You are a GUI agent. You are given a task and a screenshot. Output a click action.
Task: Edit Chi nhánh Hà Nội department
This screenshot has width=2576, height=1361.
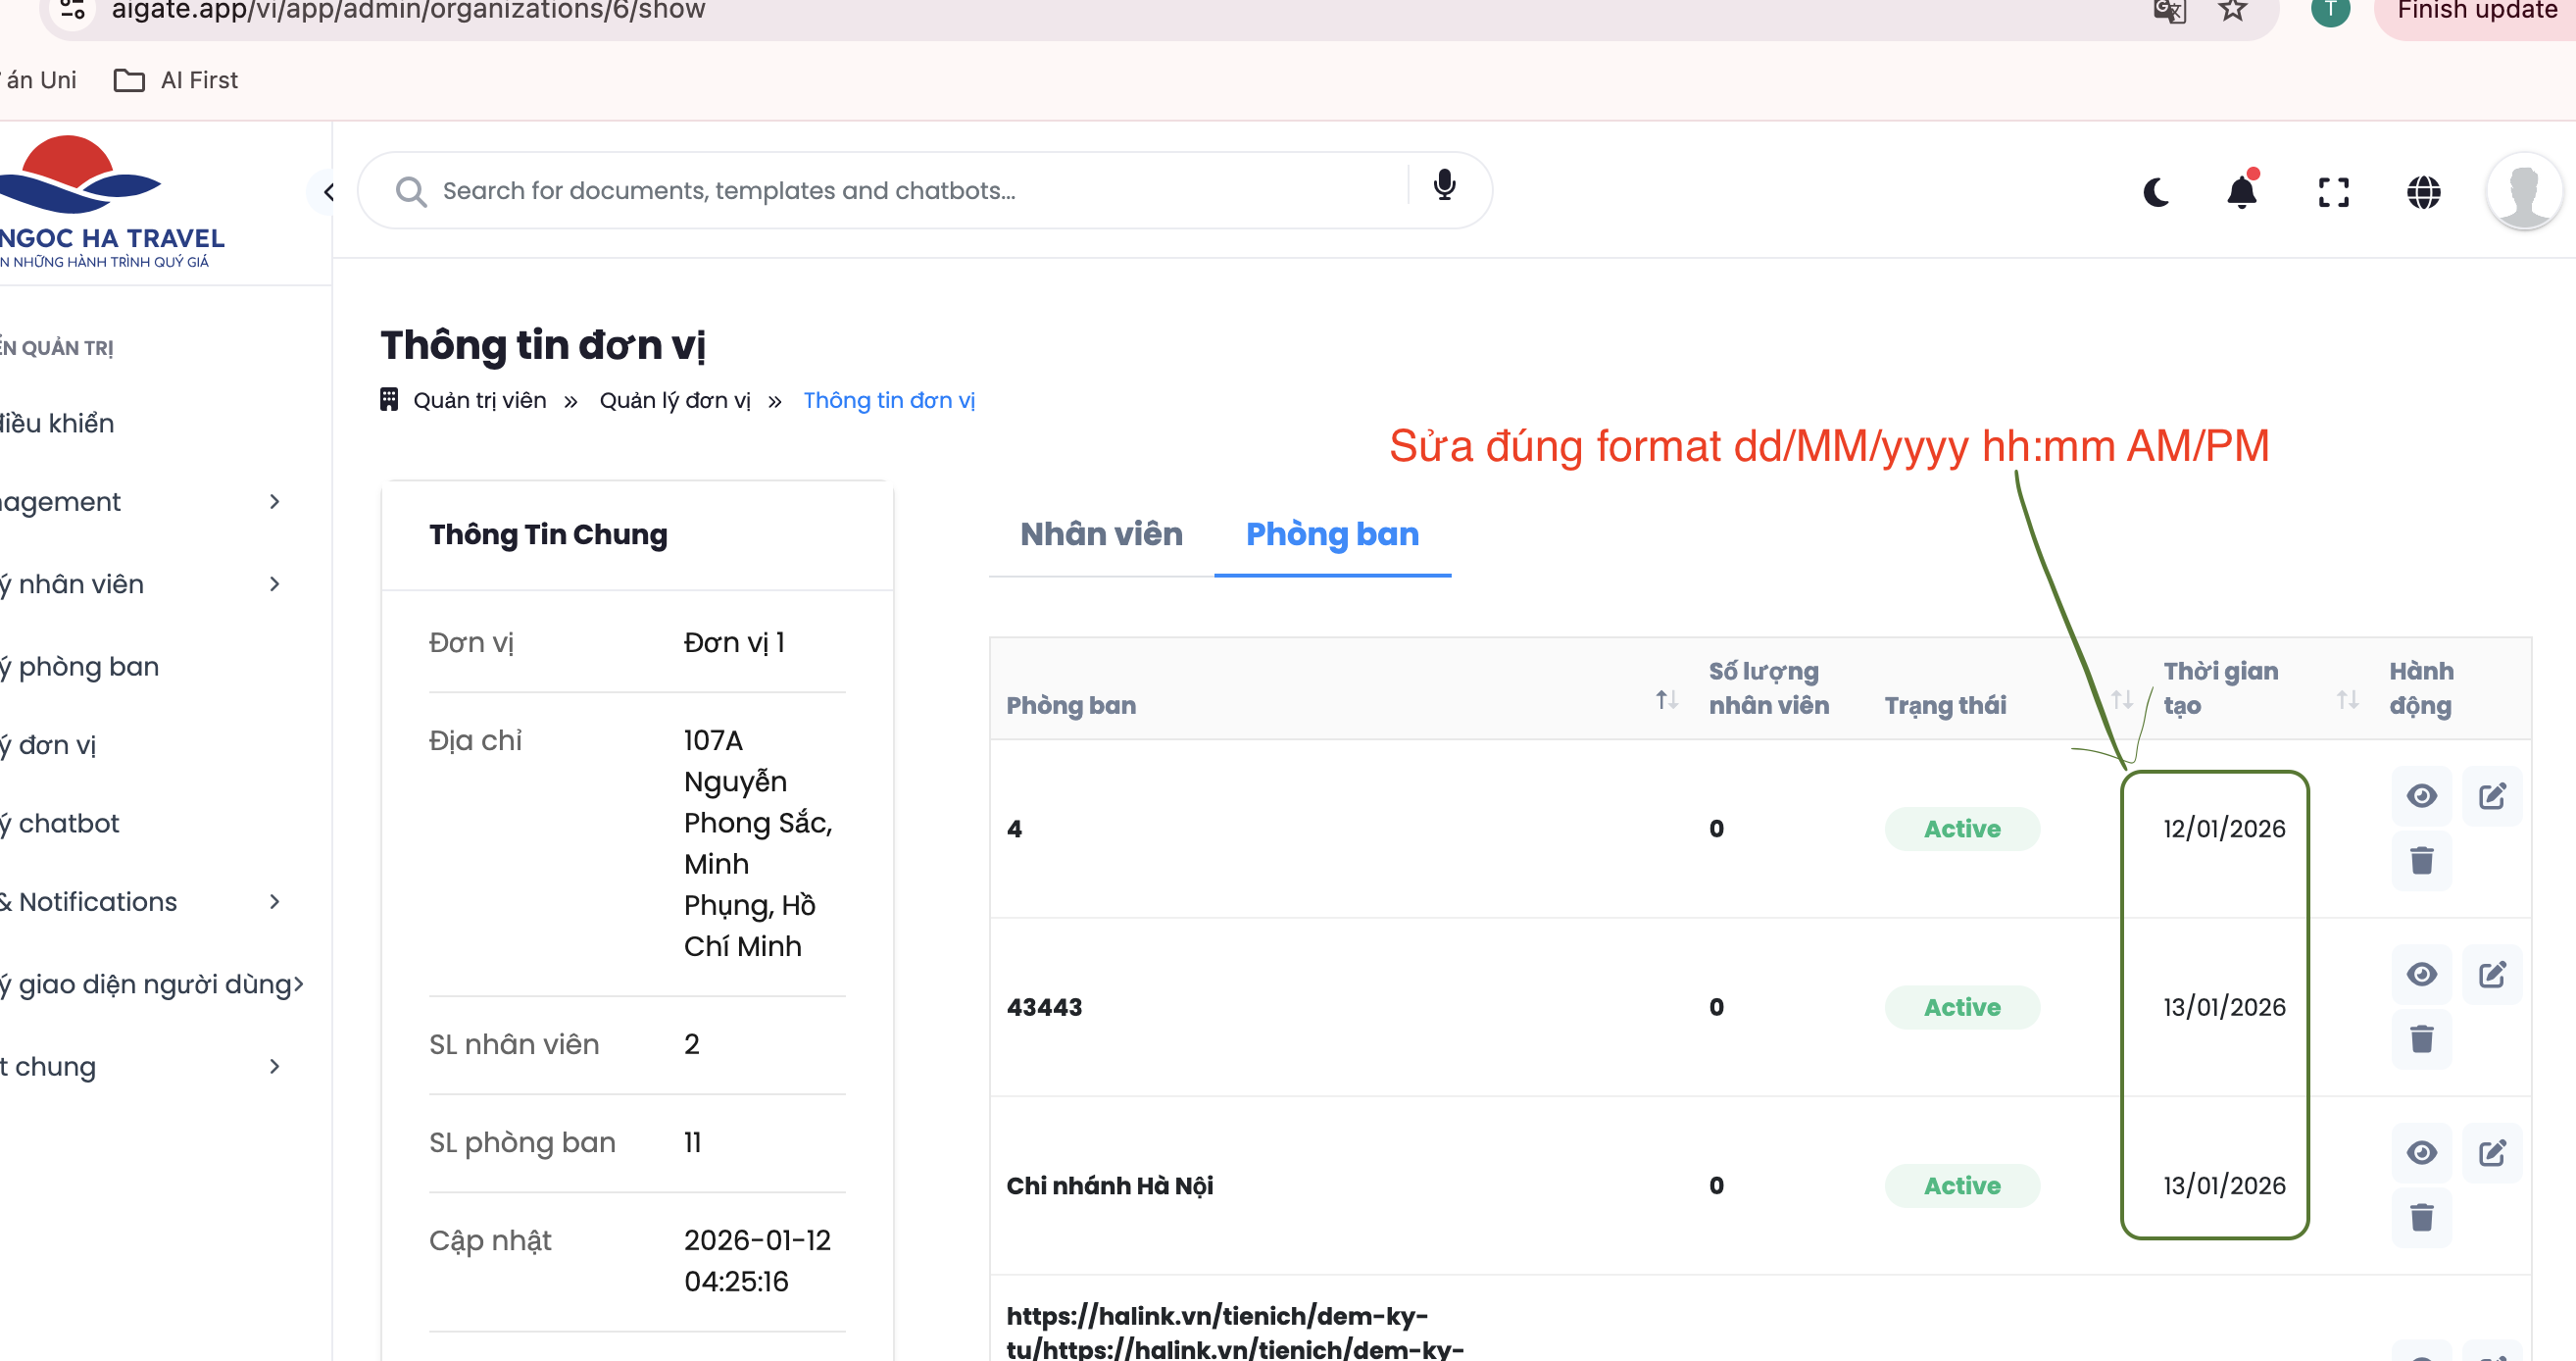(x=2491, y=1153)
